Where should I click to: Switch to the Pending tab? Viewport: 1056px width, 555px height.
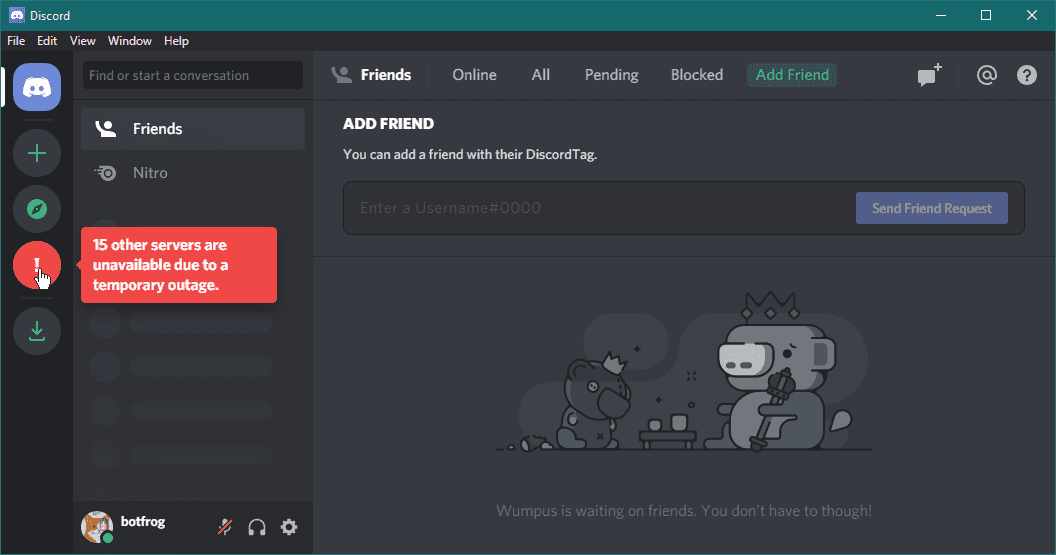click(x=612, y=75)
